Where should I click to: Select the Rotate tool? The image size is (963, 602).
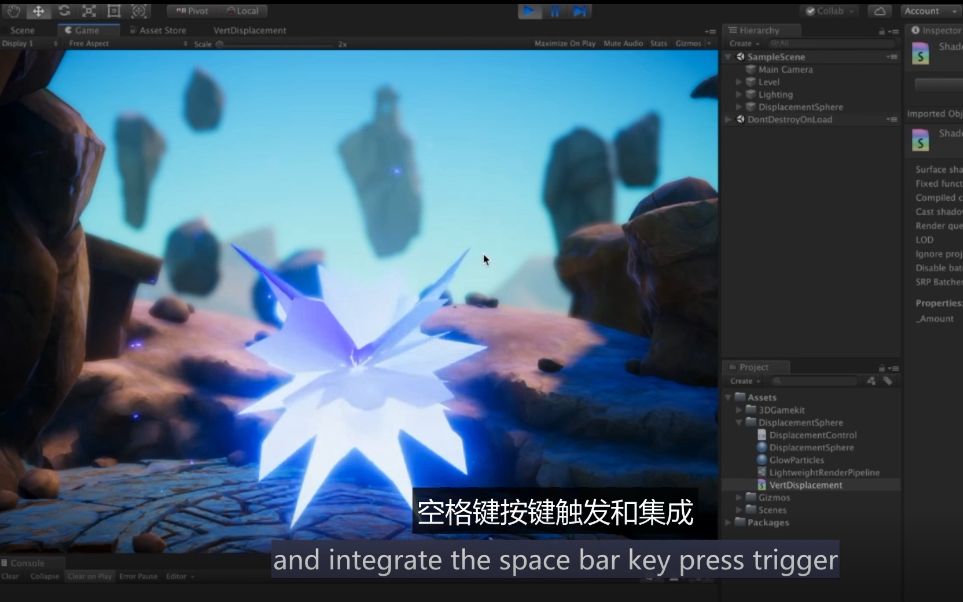[63, 11]
